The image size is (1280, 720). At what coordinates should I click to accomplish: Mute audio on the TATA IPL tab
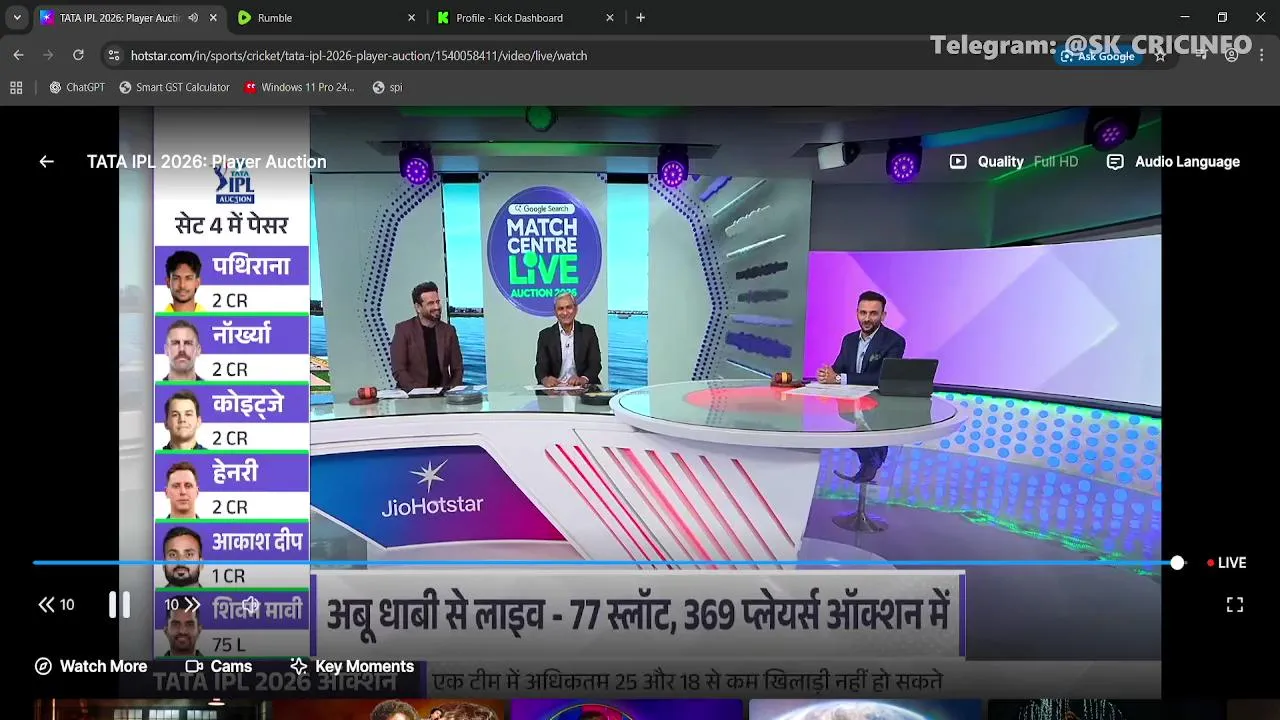coord(193,18)
